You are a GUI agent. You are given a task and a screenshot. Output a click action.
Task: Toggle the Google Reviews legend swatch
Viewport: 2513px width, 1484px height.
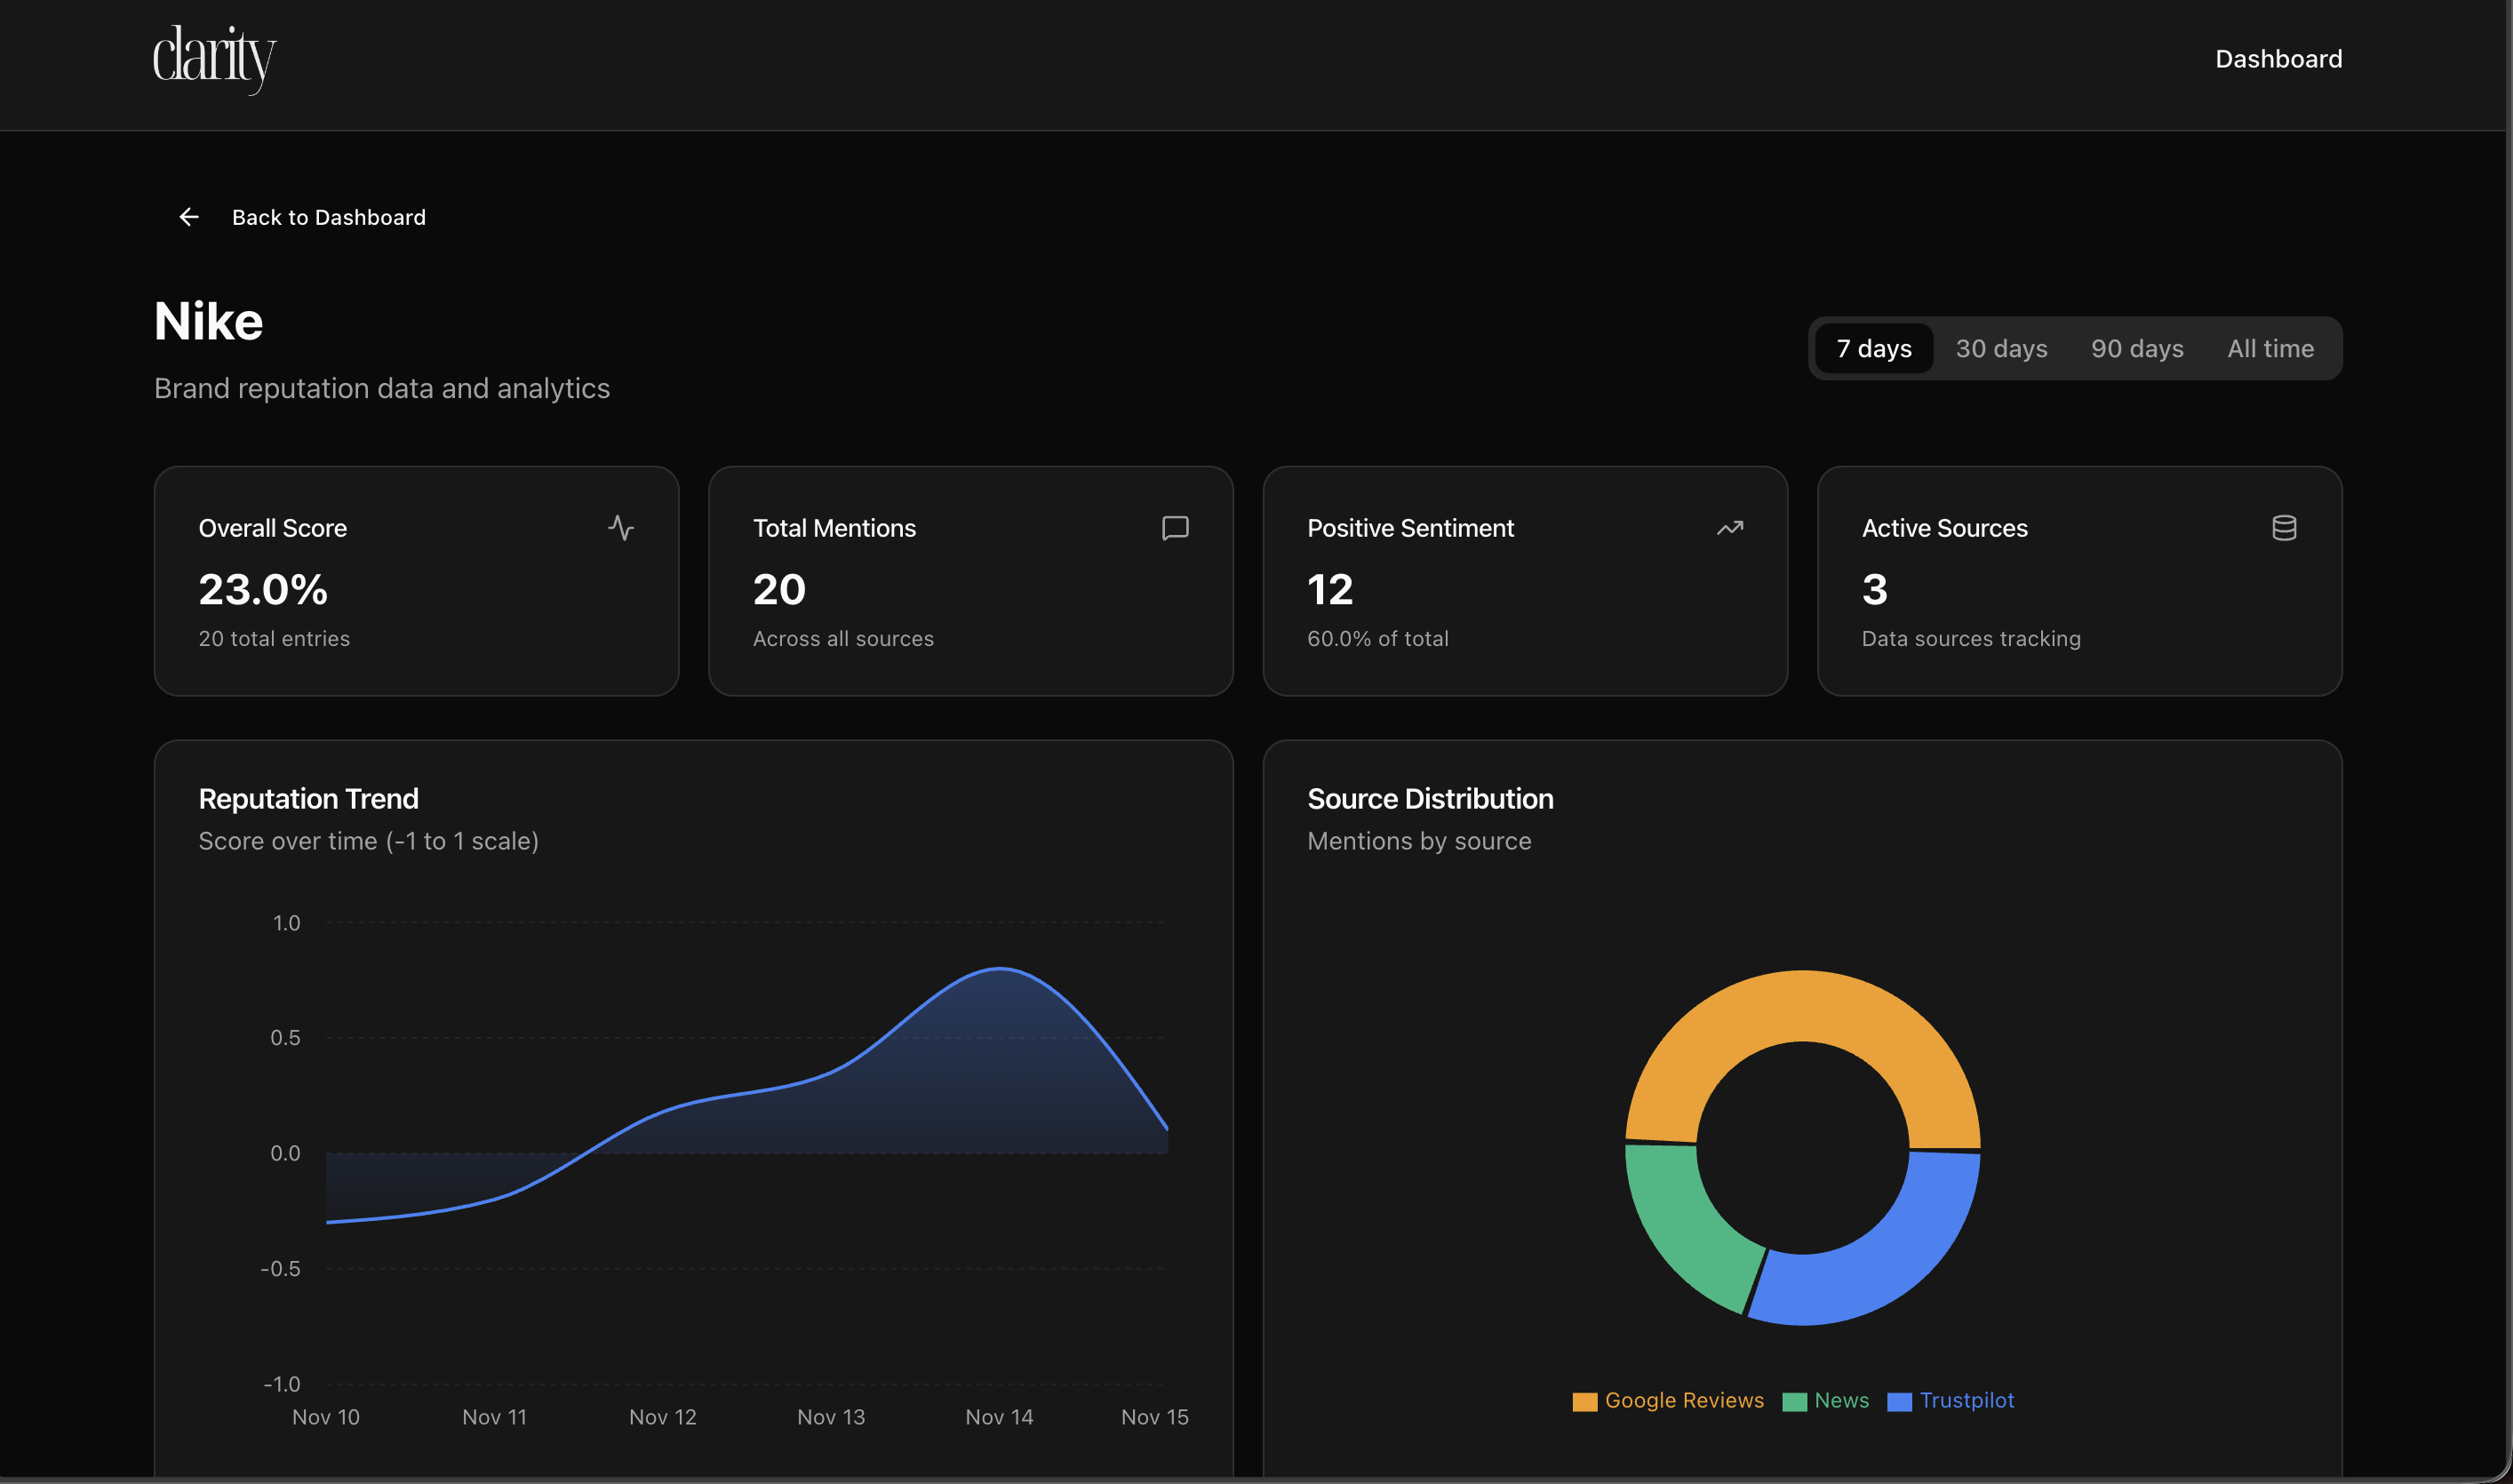(x=1585, y=1401)
